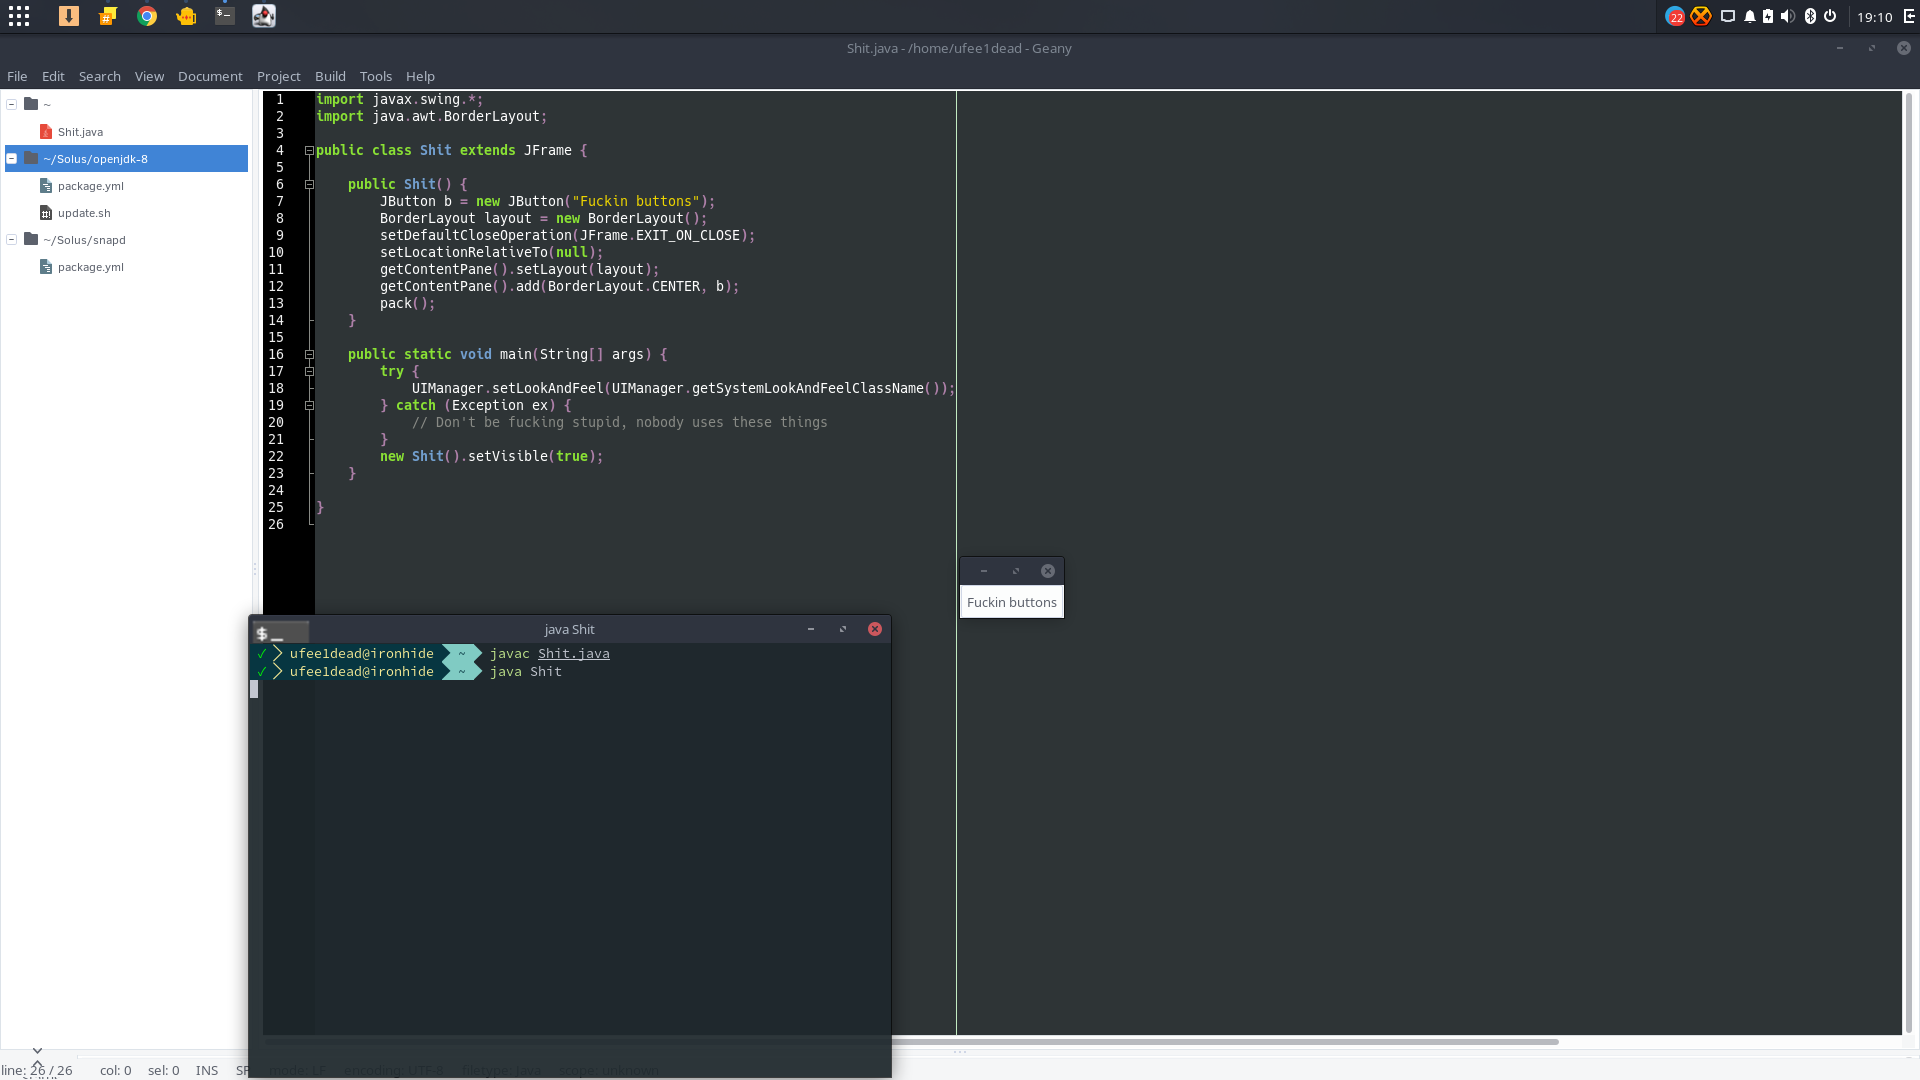Select the ~/Solus/snapd folder row
The image size is (1920, 1080).
point(126,240)
